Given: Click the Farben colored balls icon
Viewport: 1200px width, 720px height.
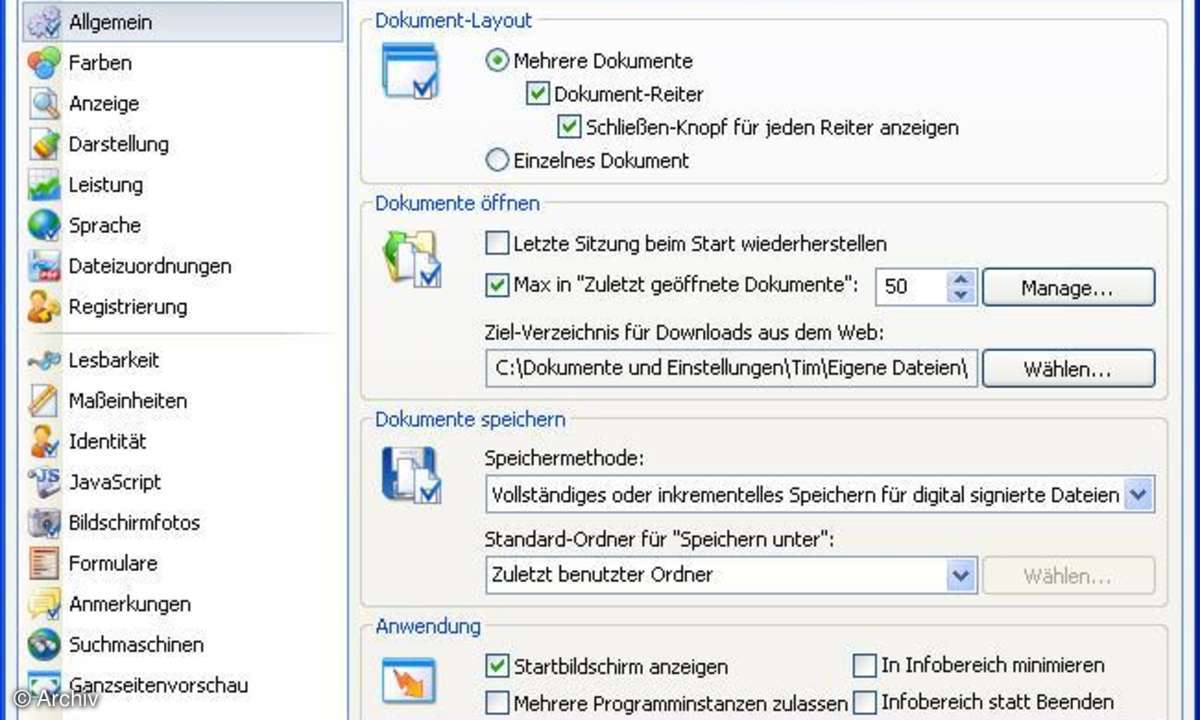Looking at the screenshot, I should [44, 63].
